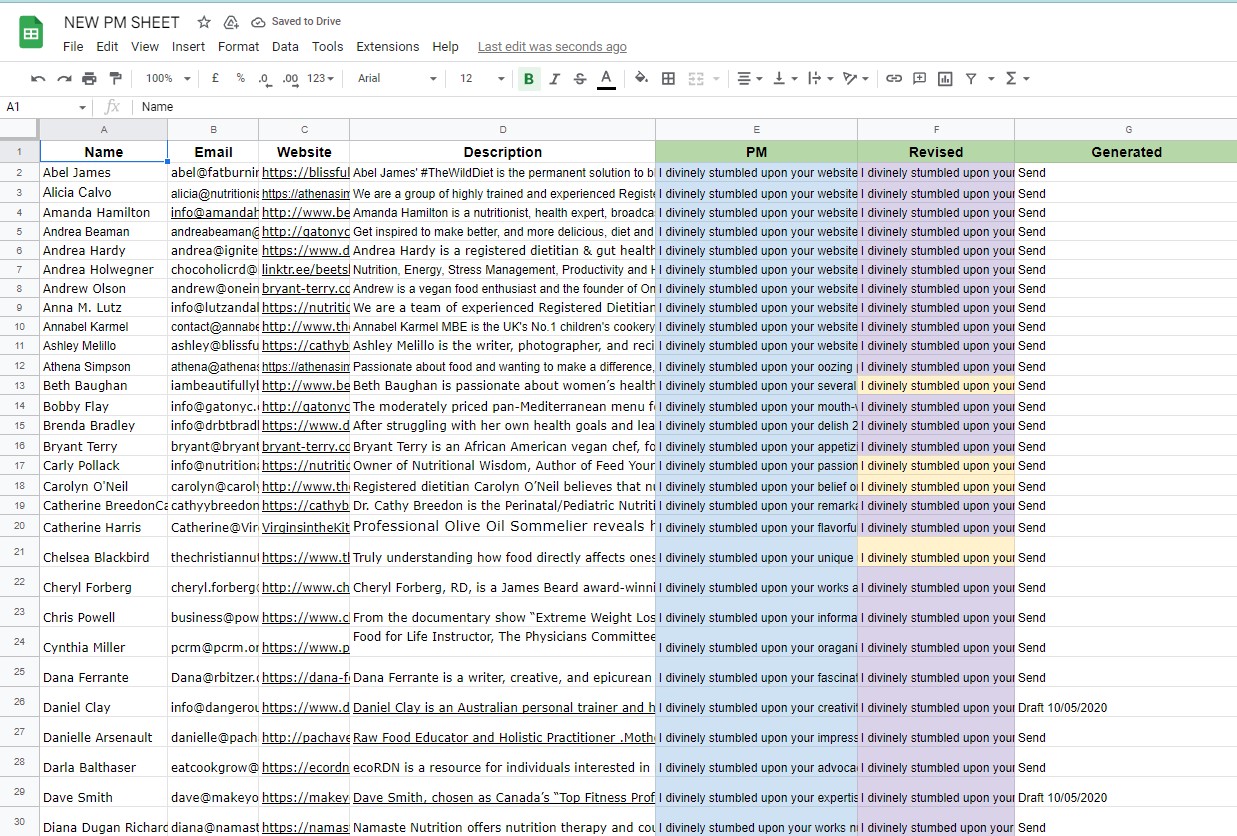Open the text wrapping dropdown
Screen dimensions: 1237x836
tap(821, 78)
